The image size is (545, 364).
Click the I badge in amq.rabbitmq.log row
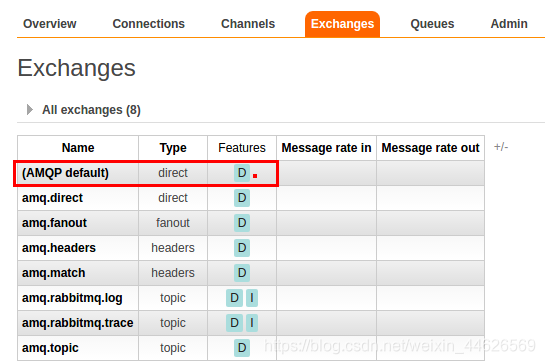[252, 298]
